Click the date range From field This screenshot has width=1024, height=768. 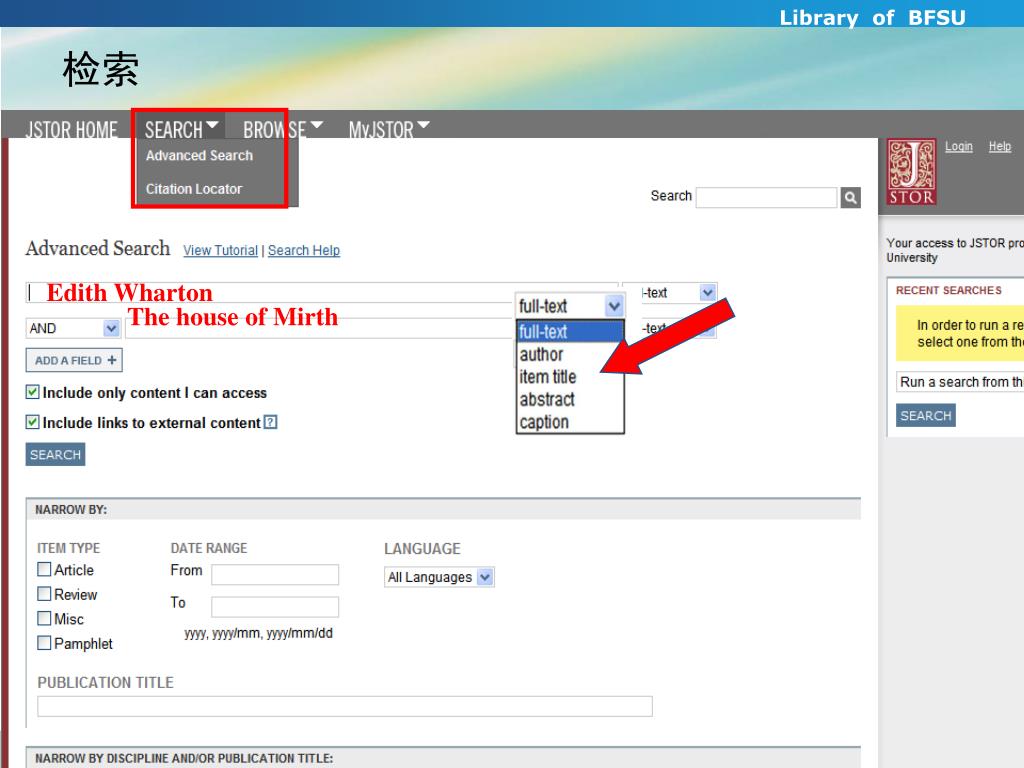click(275, 574)
